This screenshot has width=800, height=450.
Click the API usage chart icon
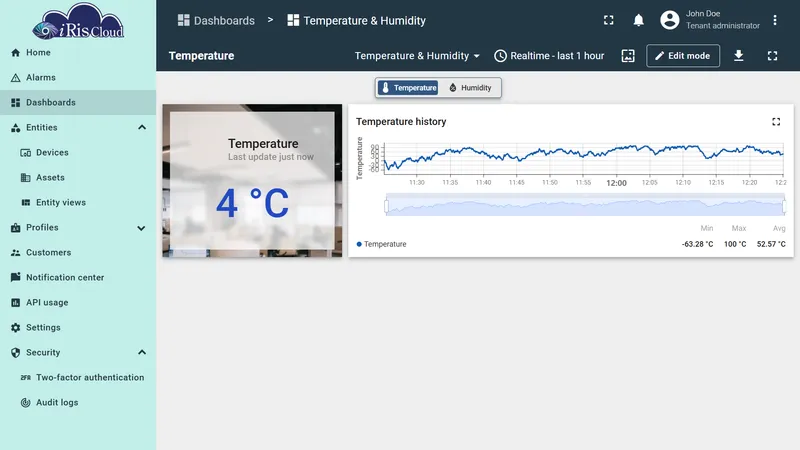point(16,303)
